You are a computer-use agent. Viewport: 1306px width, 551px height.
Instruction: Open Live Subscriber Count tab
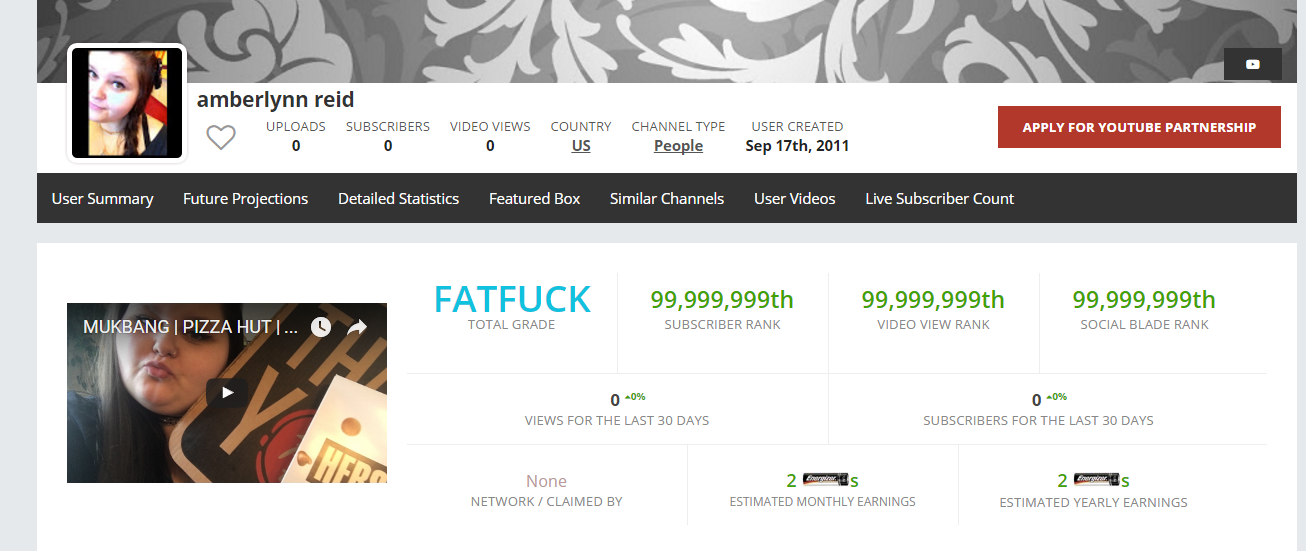coord(939,198)
